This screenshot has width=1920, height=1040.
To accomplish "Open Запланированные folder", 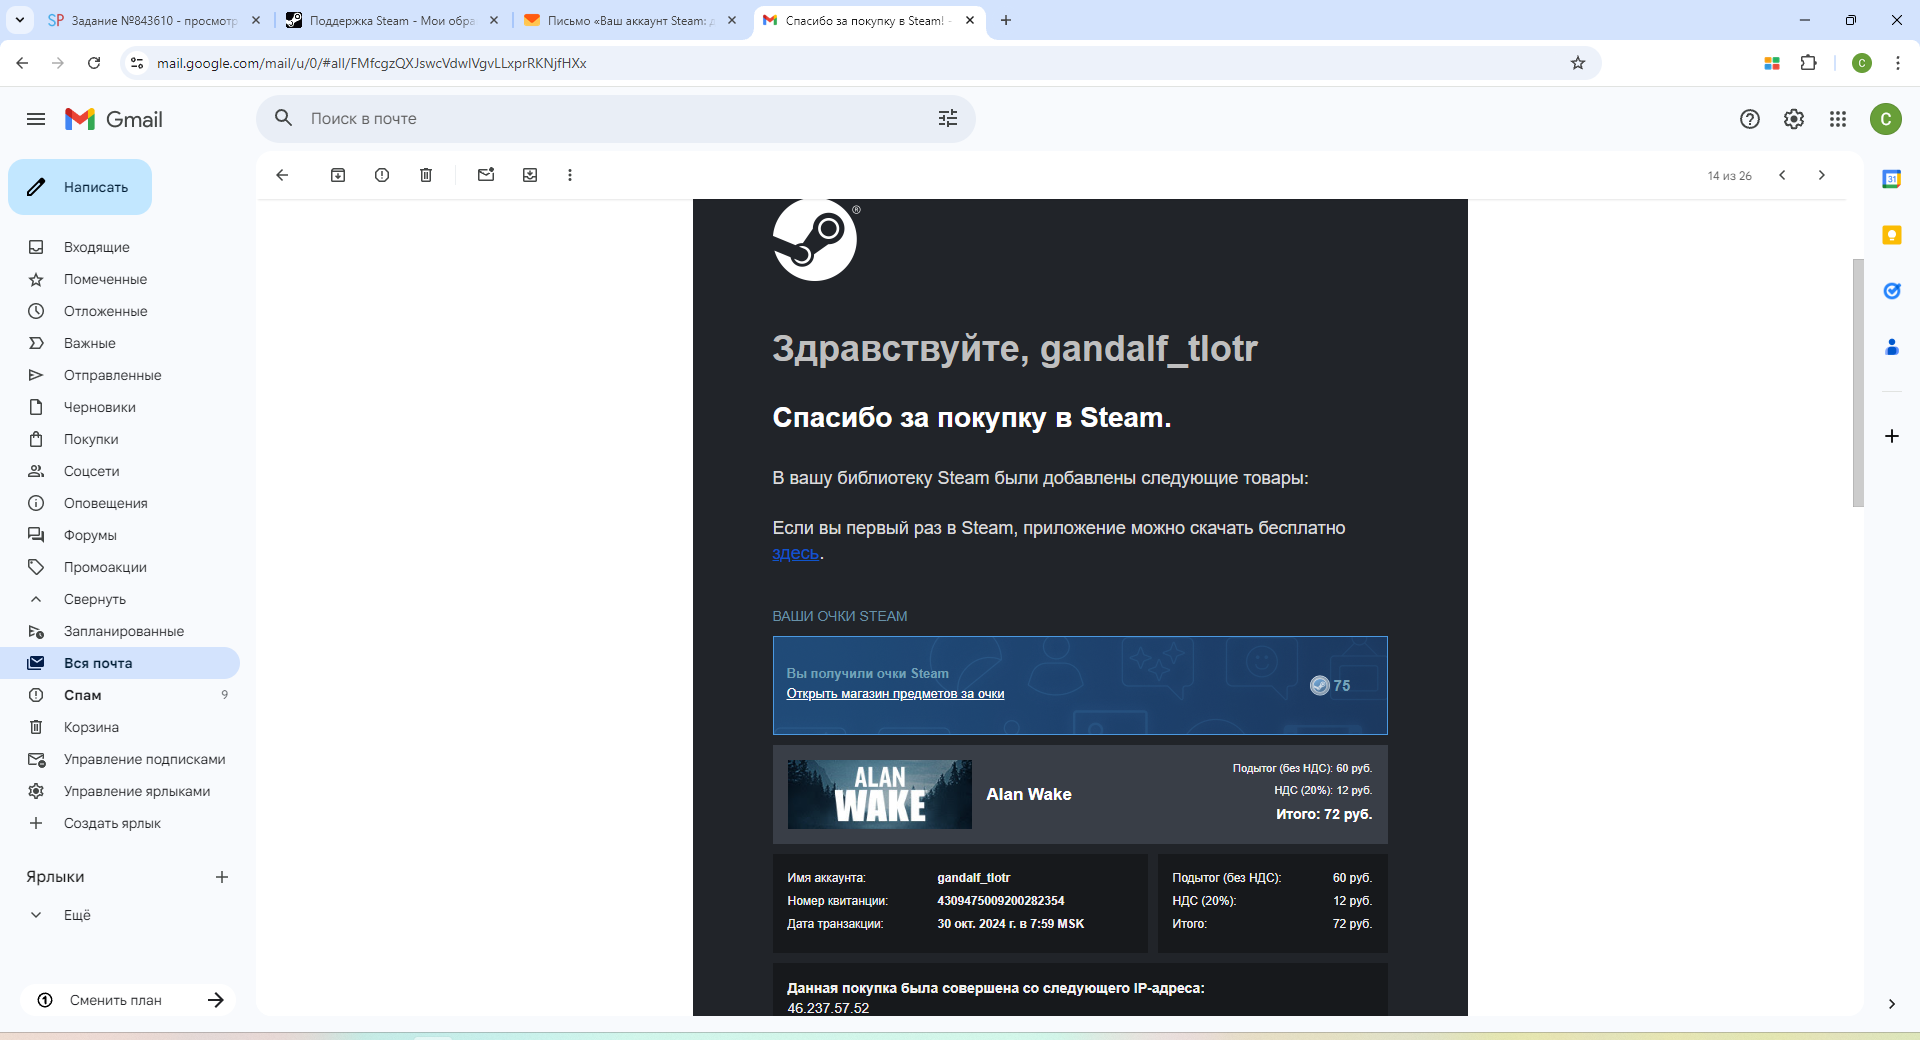I will (x=120, y=631).
